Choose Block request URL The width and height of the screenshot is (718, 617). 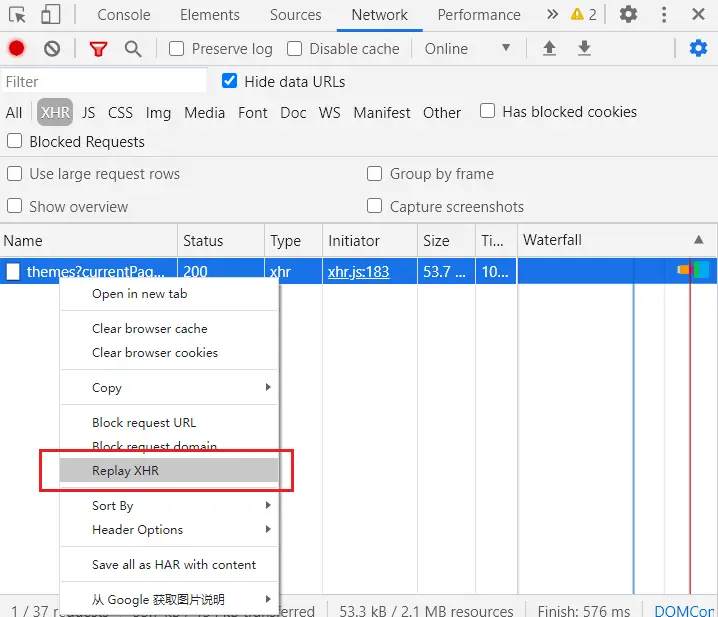point(169,422)
